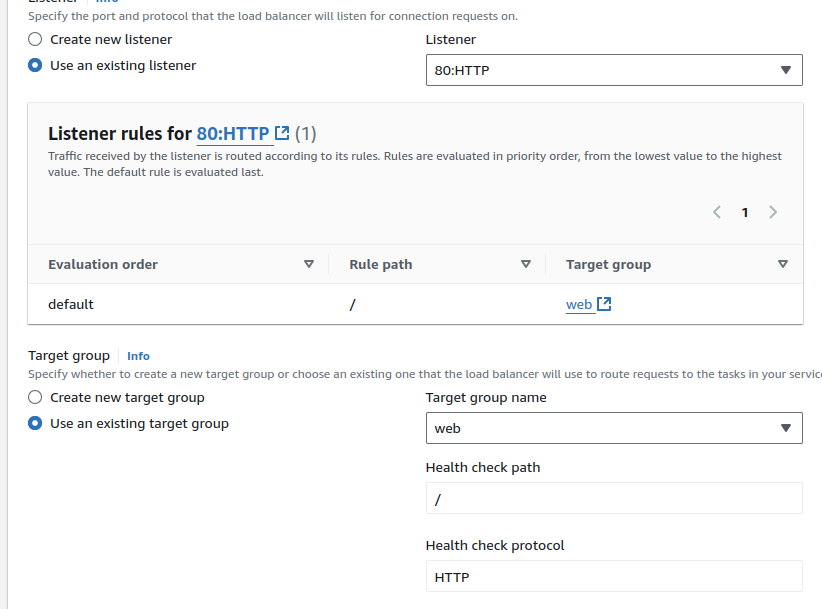Go to next page of listener rules
The height and width of the screenshot is (609, 822).
(773, 212)
